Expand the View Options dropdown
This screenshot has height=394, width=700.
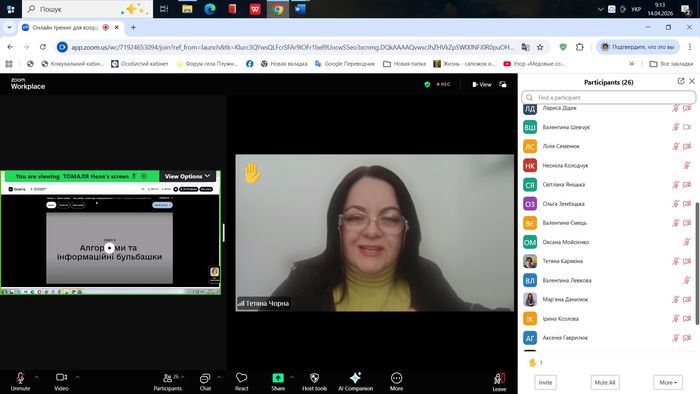(188, 176)
